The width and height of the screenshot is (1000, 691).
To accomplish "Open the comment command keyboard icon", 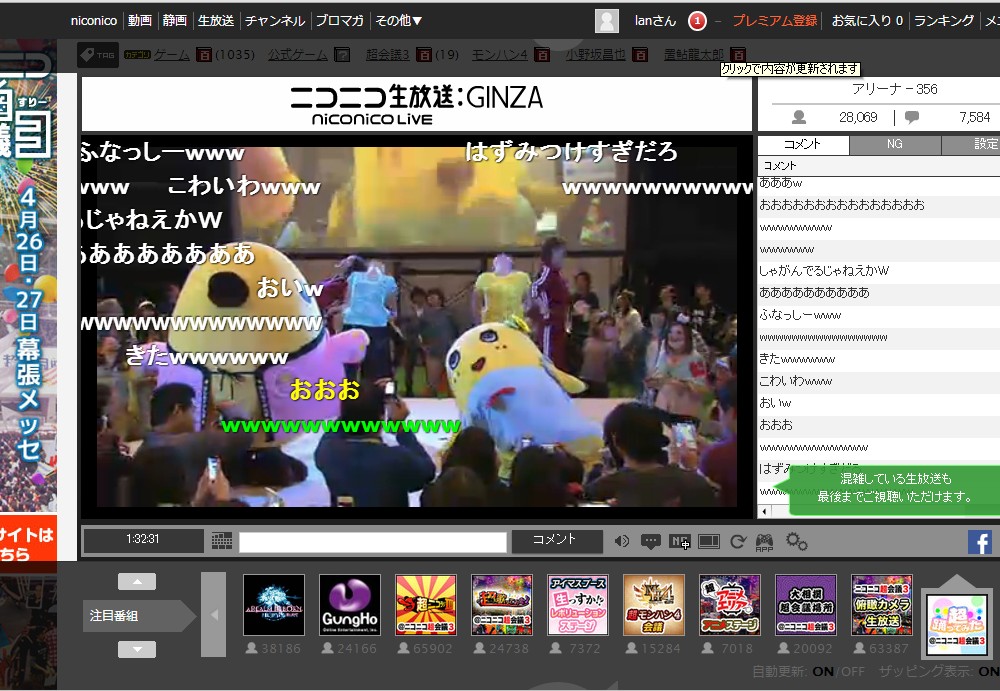I will [222, 541].
